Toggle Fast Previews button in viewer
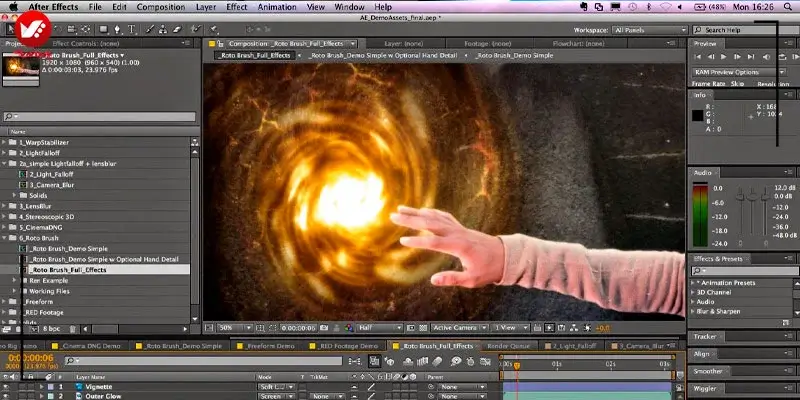This screenshot has height=400, width=800. click(x=549, y=328)
